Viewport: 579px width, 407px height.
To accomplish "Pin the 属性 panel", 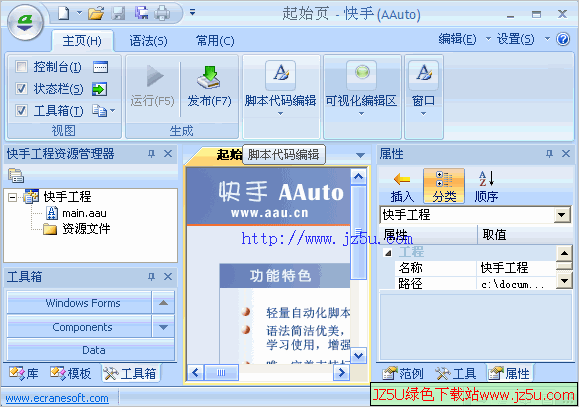I will click(549, 154).
